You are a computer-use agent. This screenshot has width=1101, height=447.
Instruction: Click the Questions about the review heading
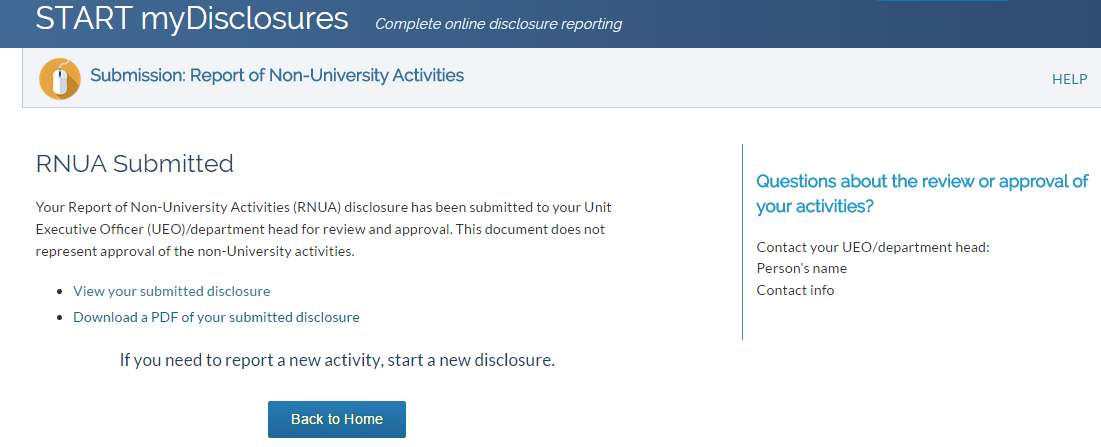(922, 194)
